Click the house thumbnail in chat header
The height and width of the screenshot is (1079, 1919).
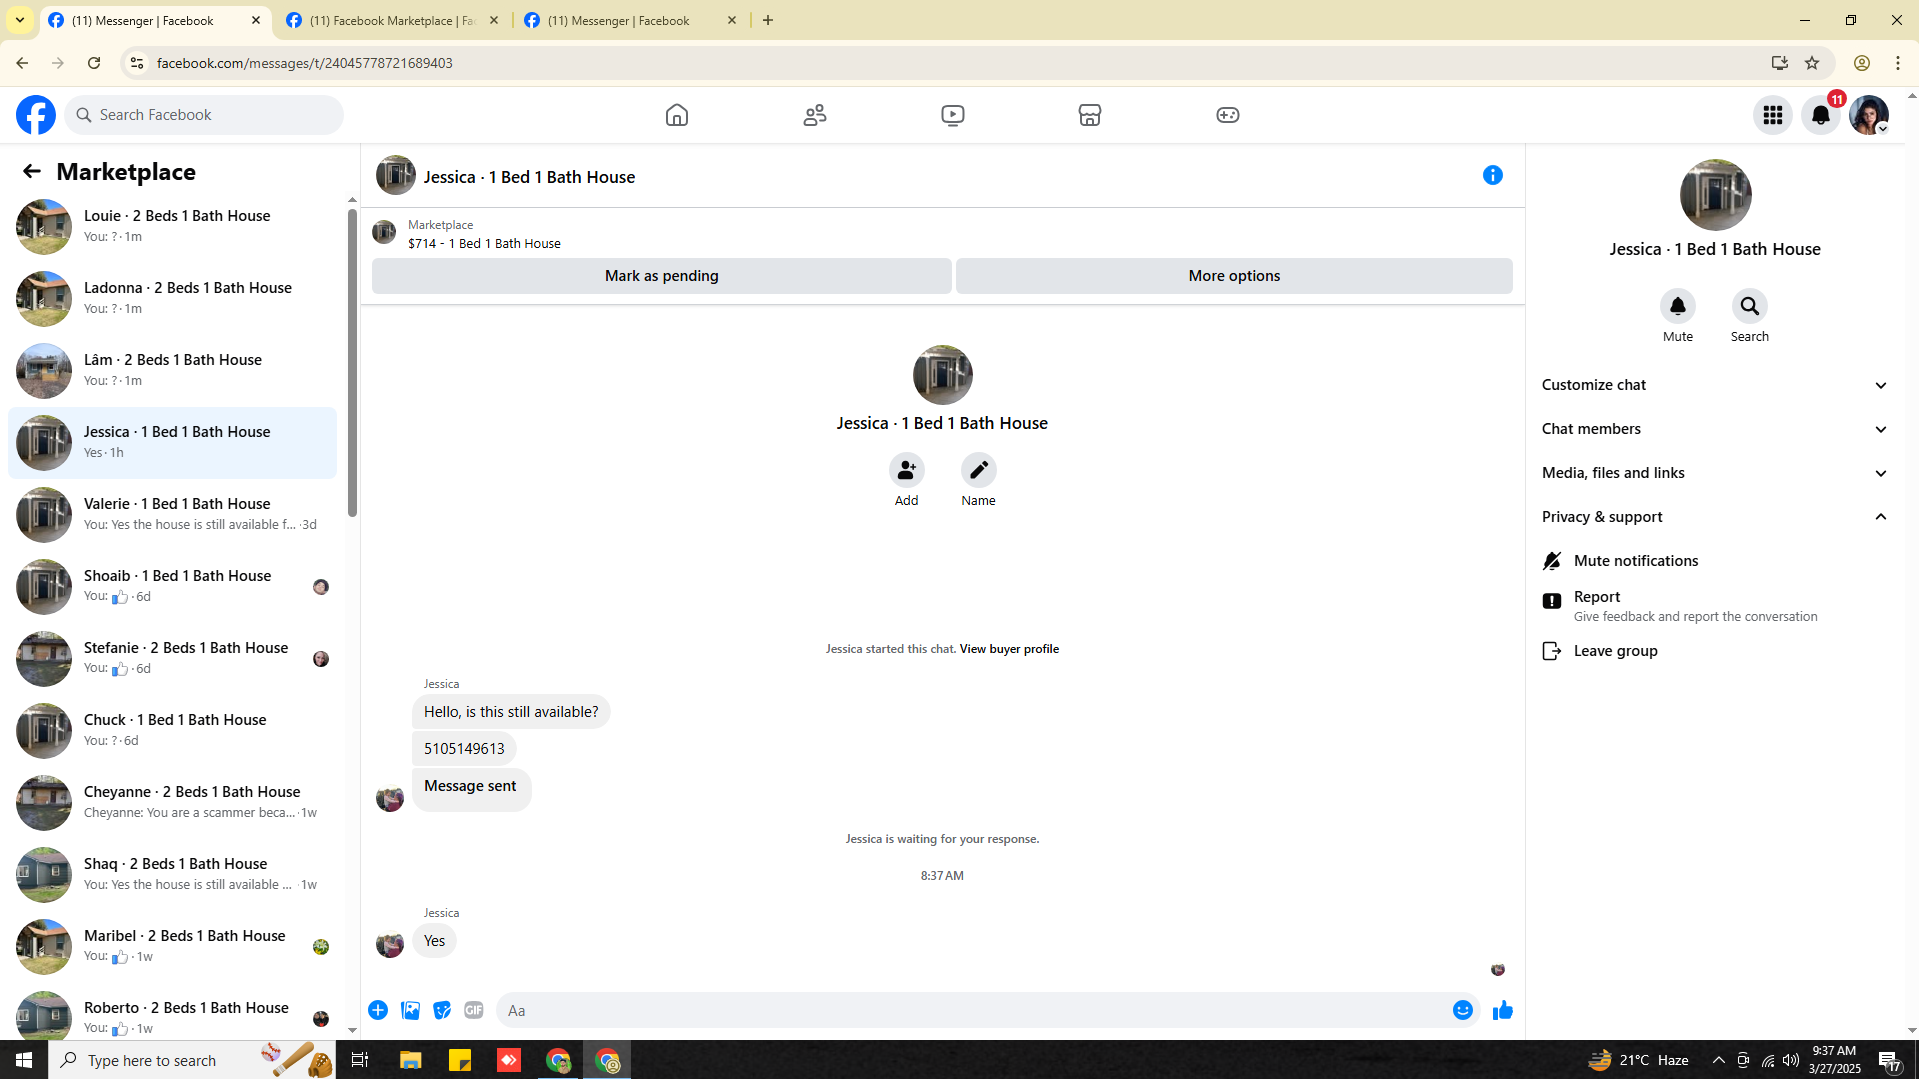tap(396, 175)
